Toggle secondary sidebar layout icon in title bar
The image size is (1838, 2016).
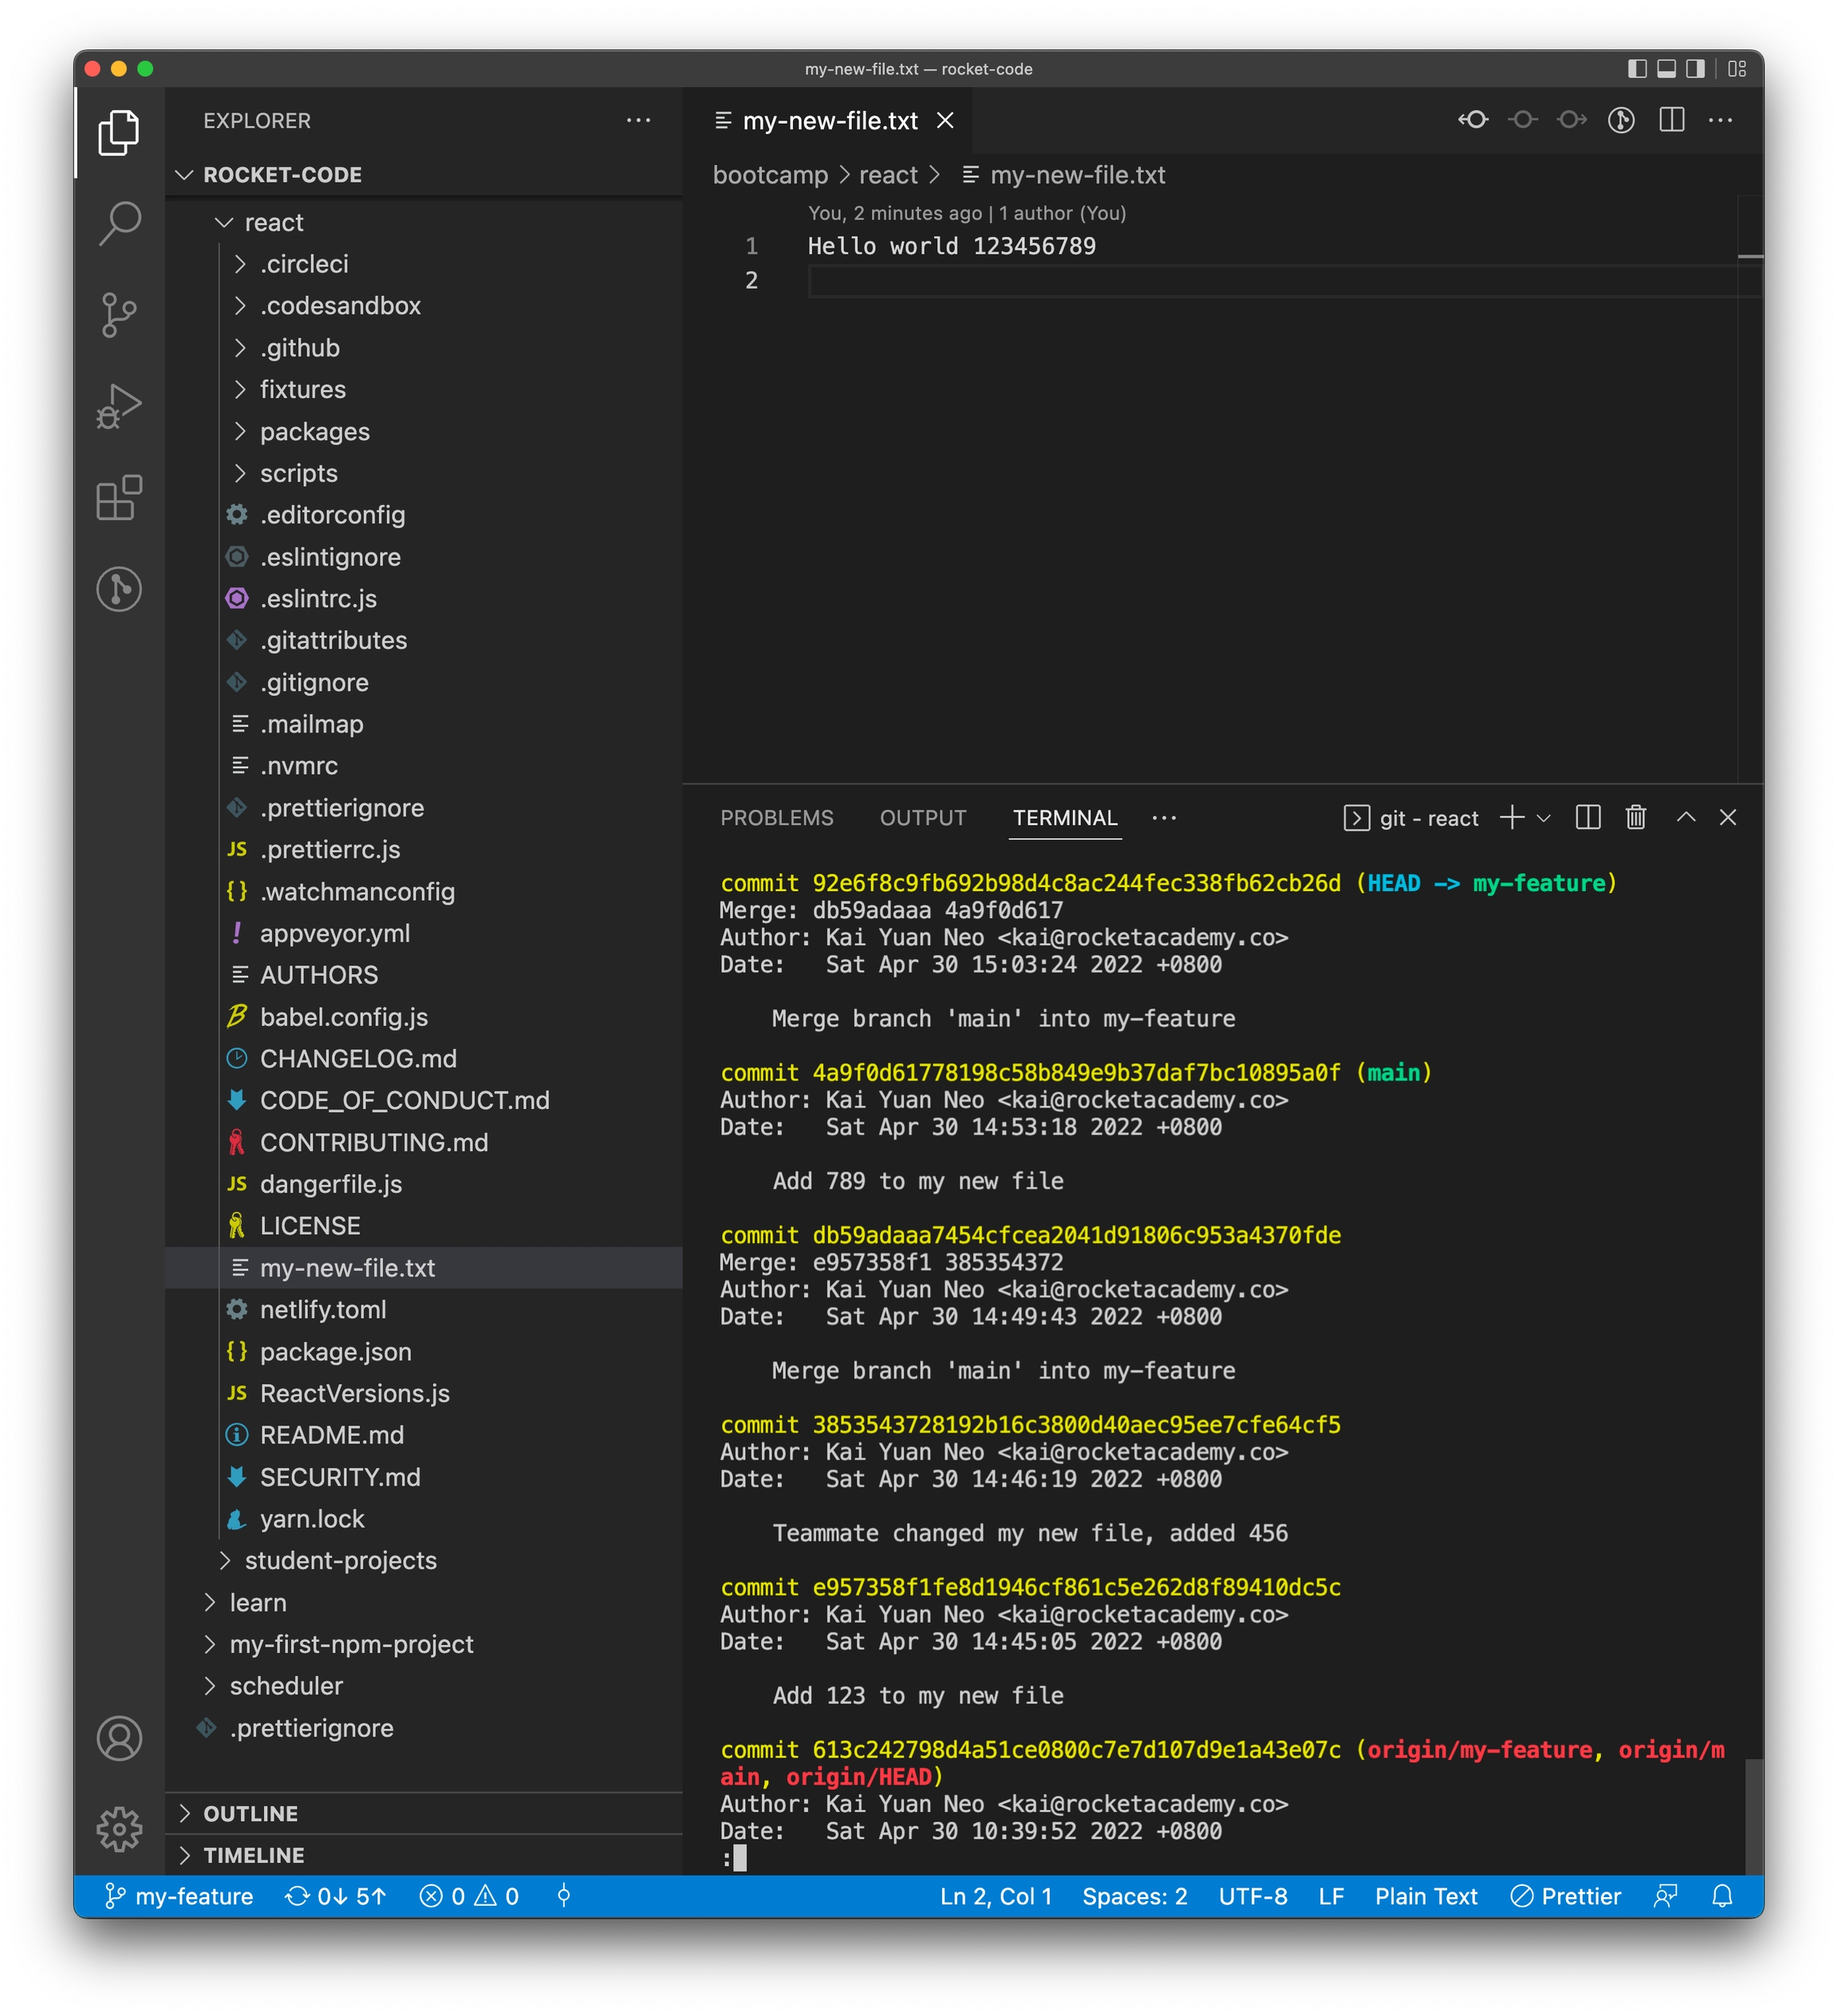tap(1695, 69)
